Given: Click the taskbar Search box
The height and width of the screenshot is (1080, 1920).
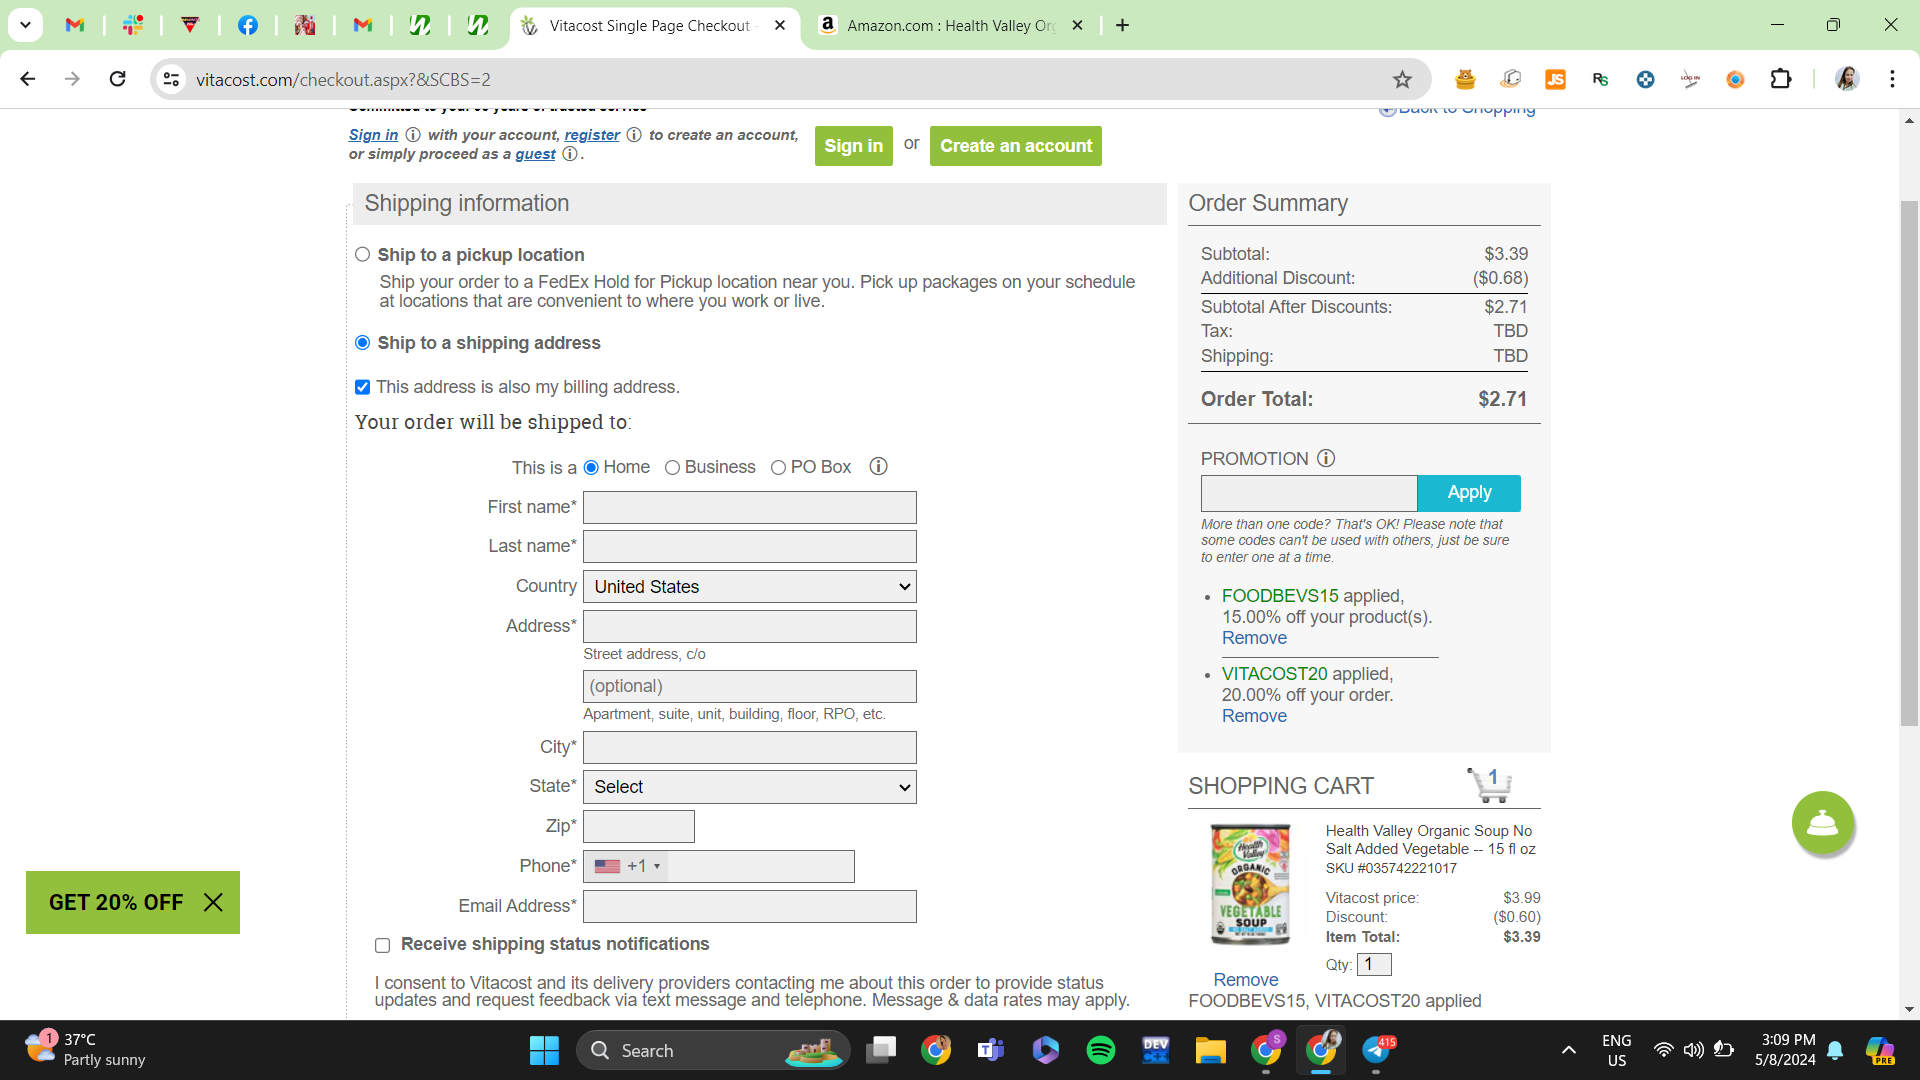Looking at the screenshot, I should tap(713, 1050).
